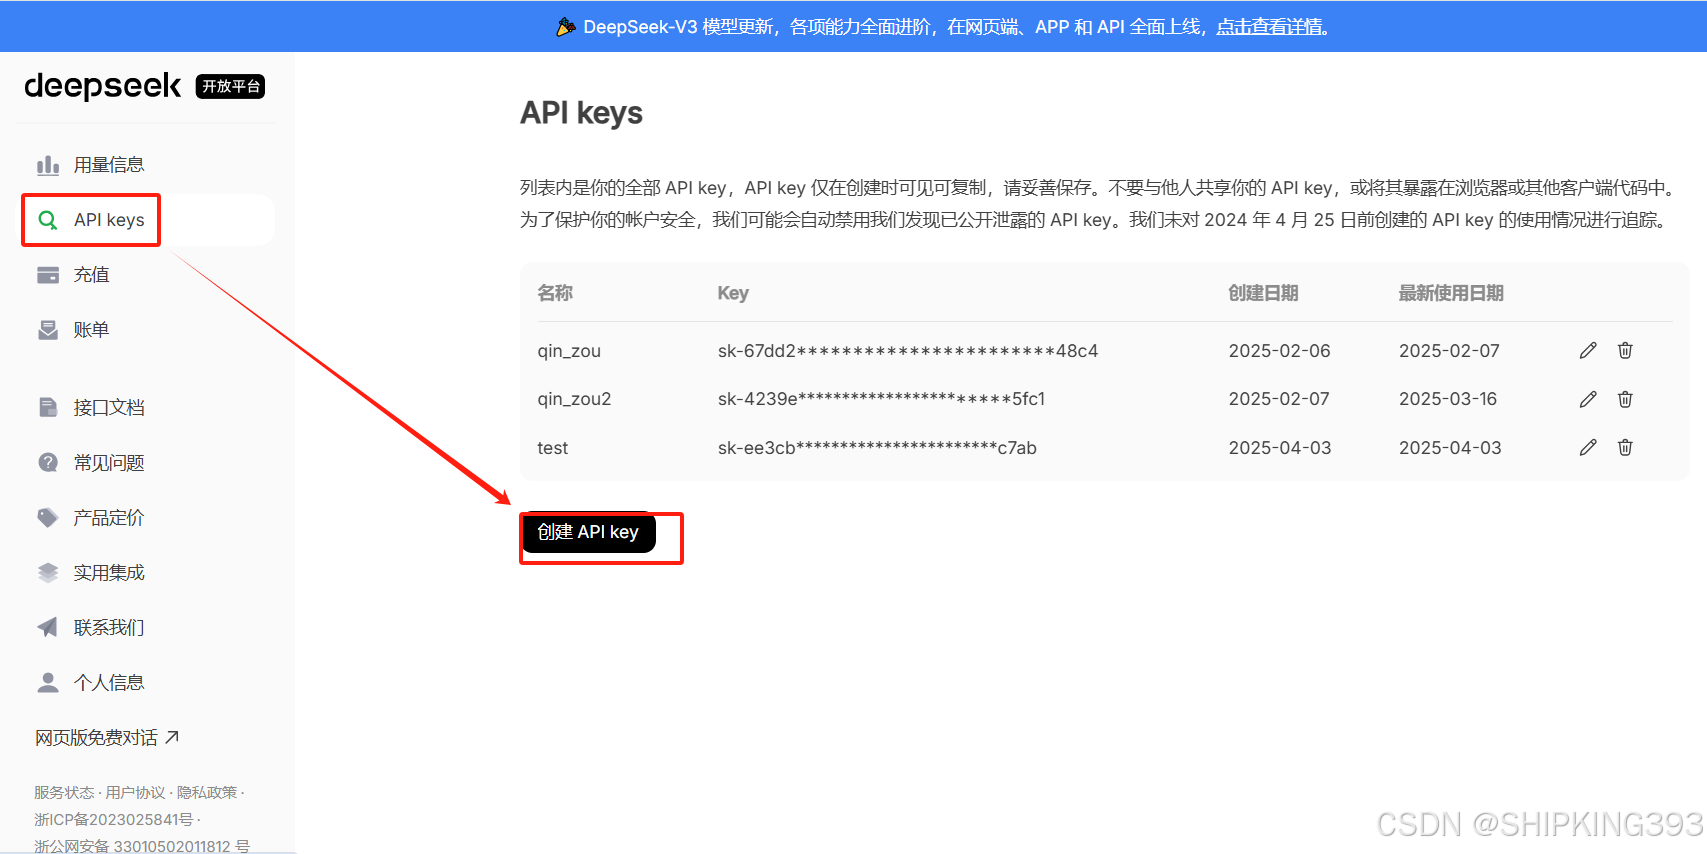The height and width of the screenshot is (854, 1707).
Task: Open the 网页版免费对话 link
Action: click(x=107, y=737)
